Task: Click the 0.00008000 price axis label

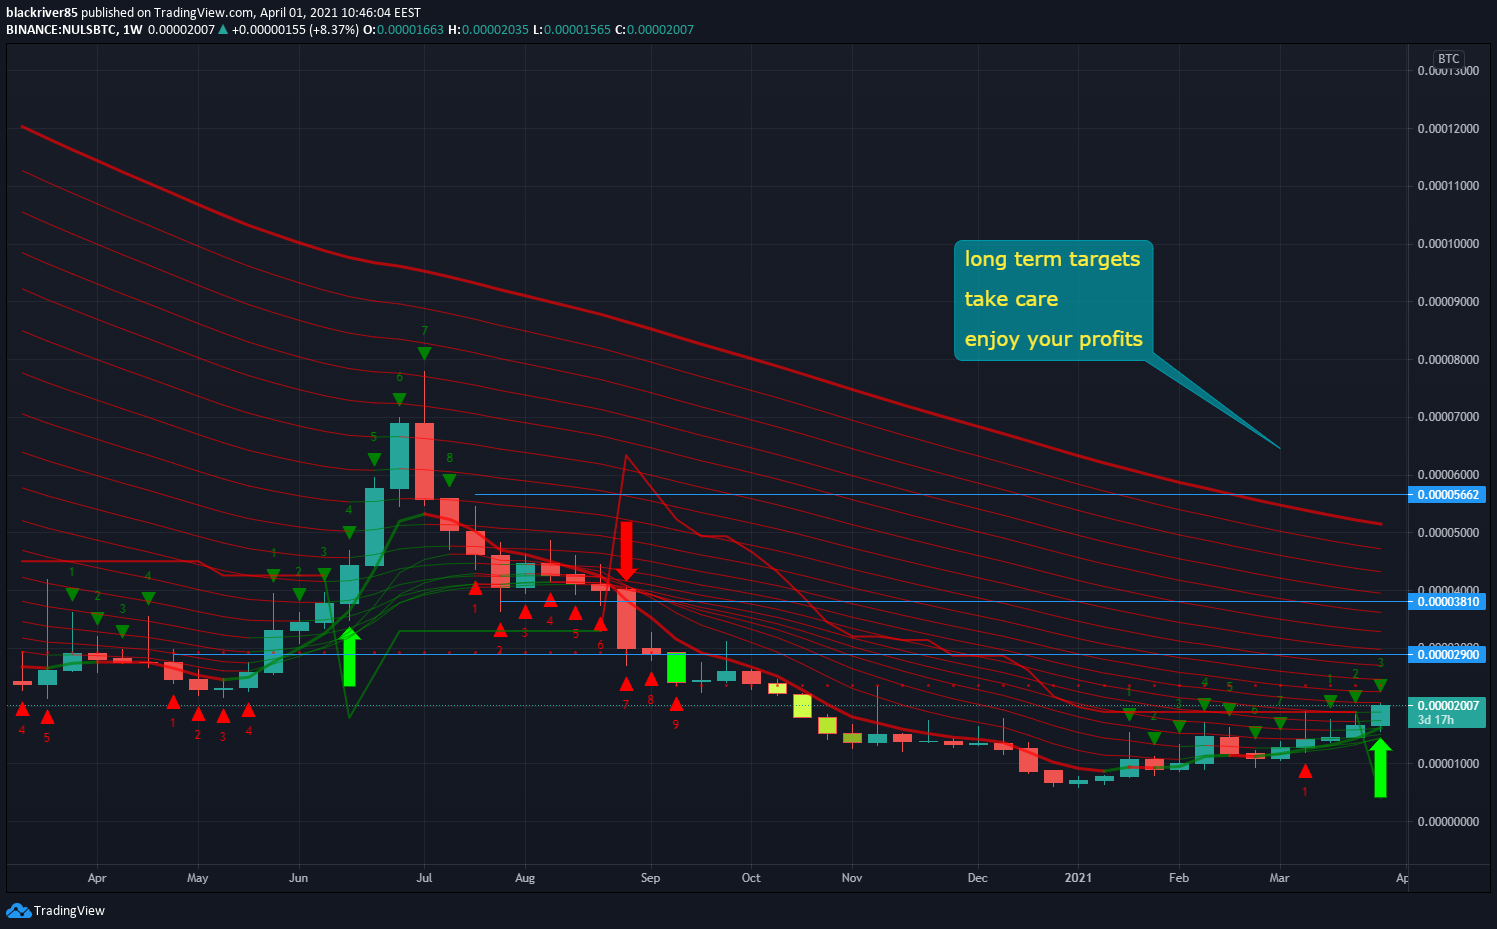Action: (1448, 360)
